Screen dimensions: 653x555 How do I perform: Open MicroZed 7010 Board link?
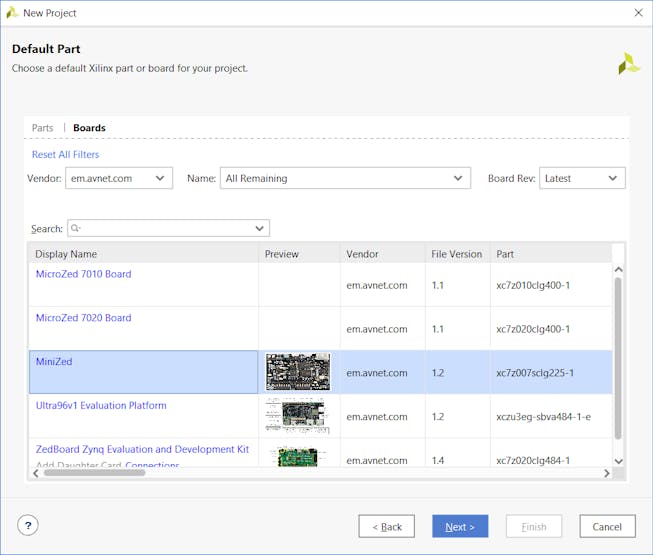coord(83,274)
